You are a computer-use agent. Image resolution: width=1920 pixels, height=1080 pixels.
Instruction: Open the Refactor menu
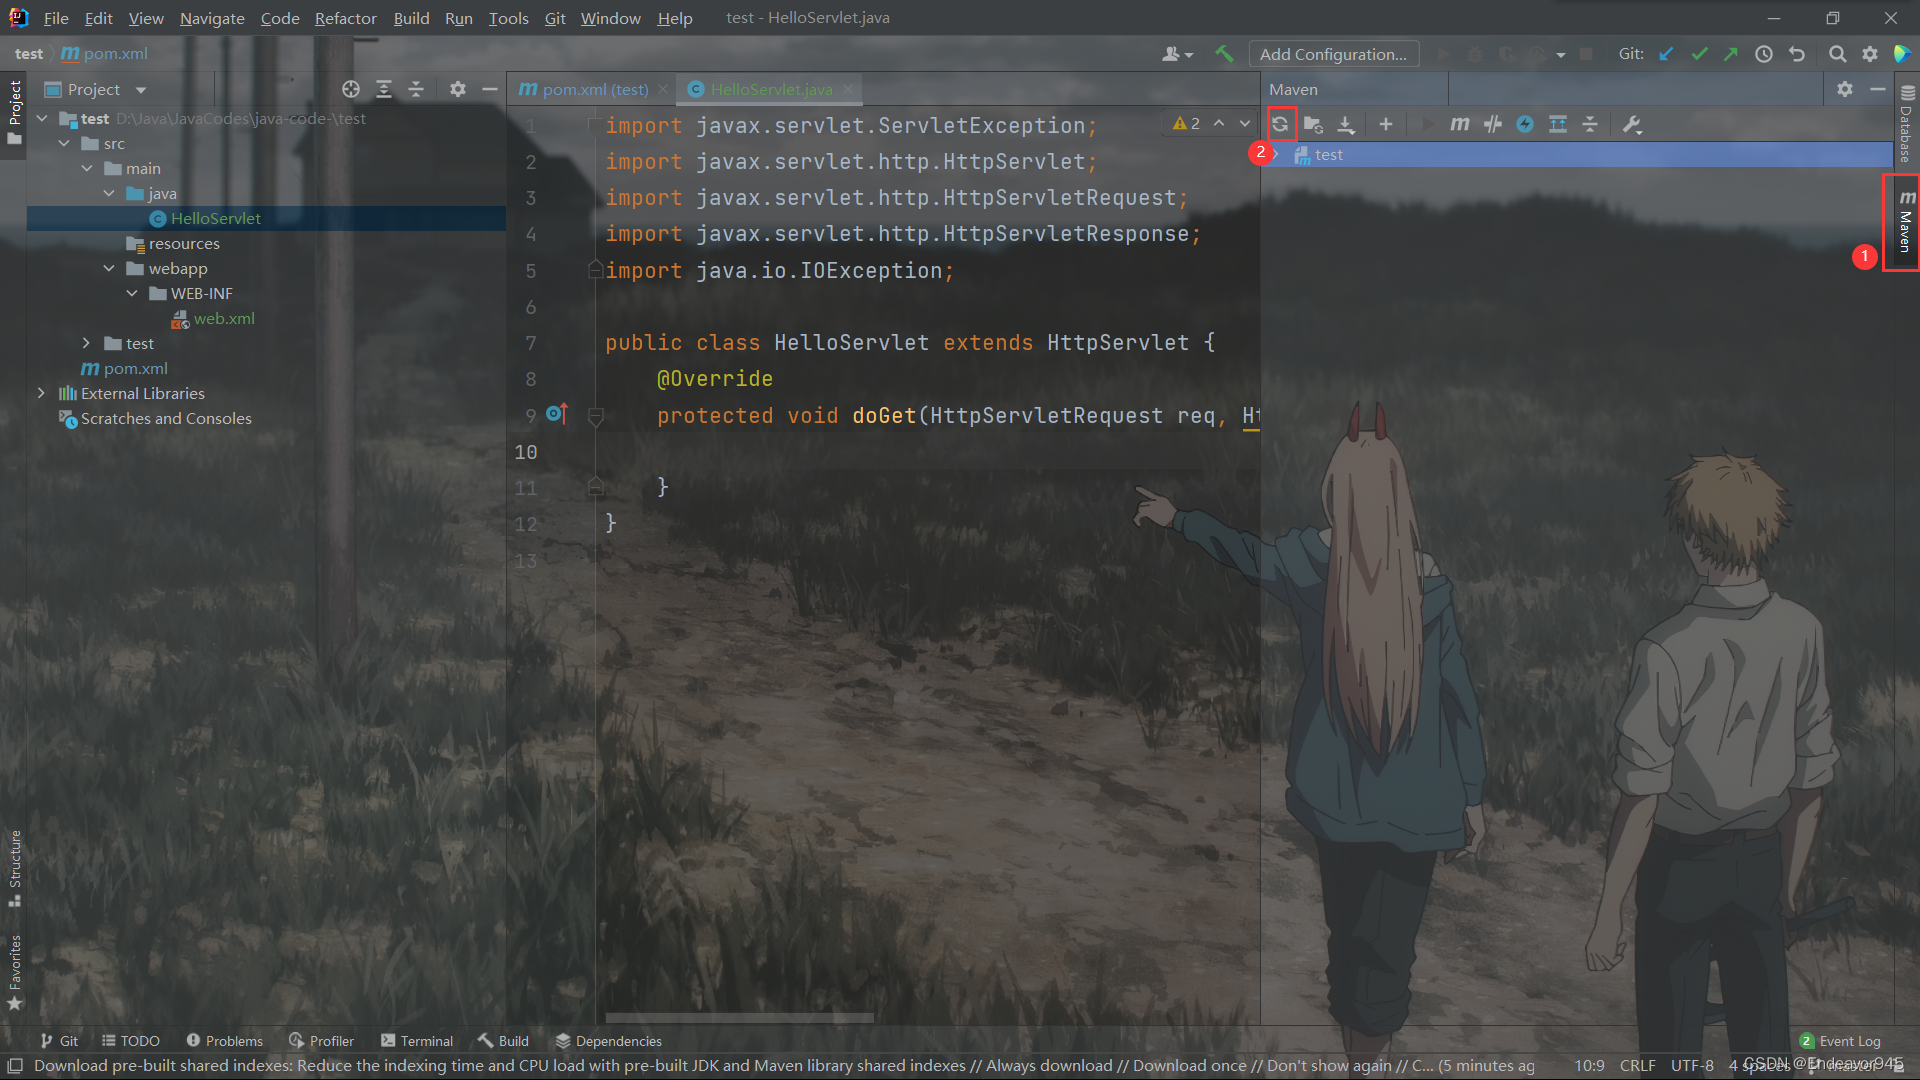pyautogui.click(x=345, y=18)
